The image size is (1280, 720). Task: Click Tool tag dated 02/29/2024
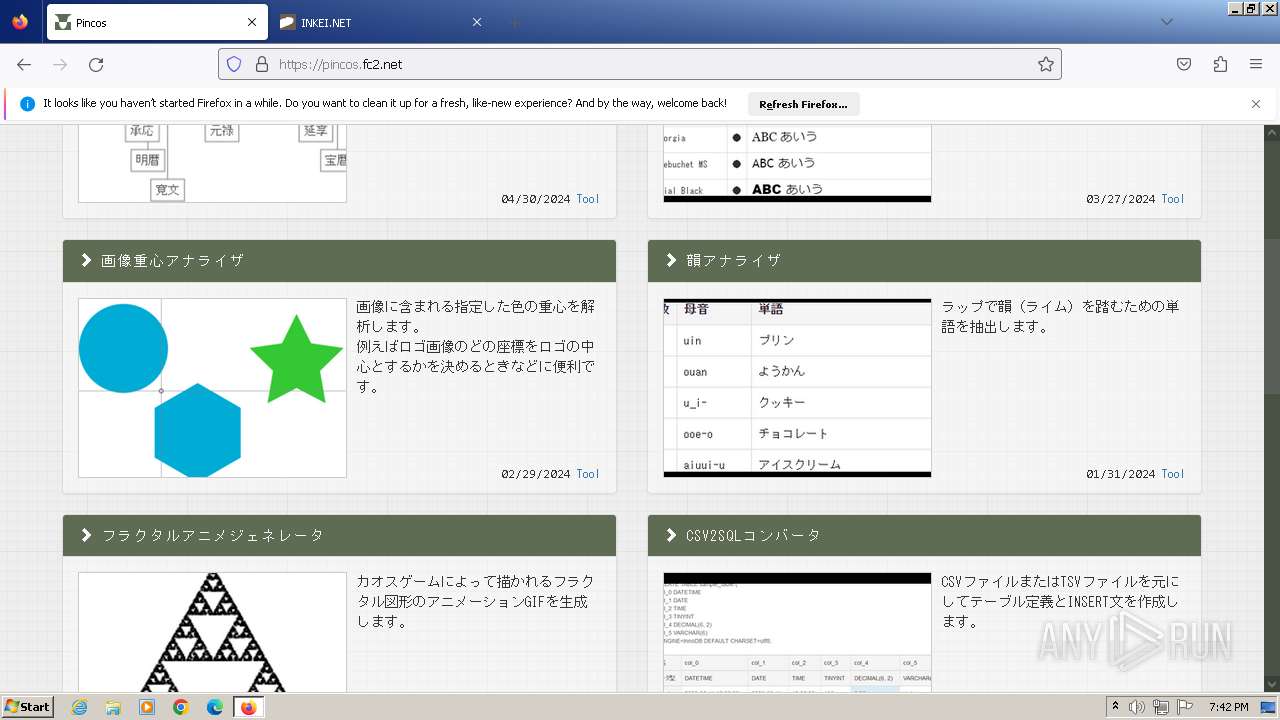[588, 474]
